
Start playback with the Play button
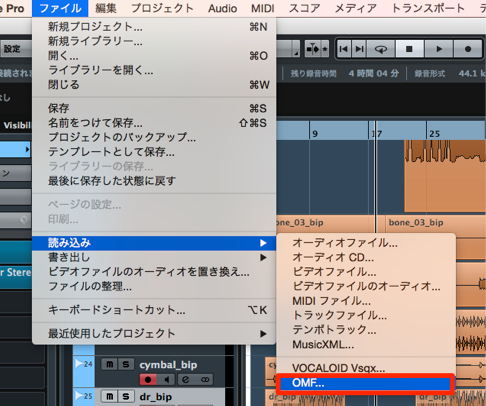pyautogui.click(x=439, y=49)
